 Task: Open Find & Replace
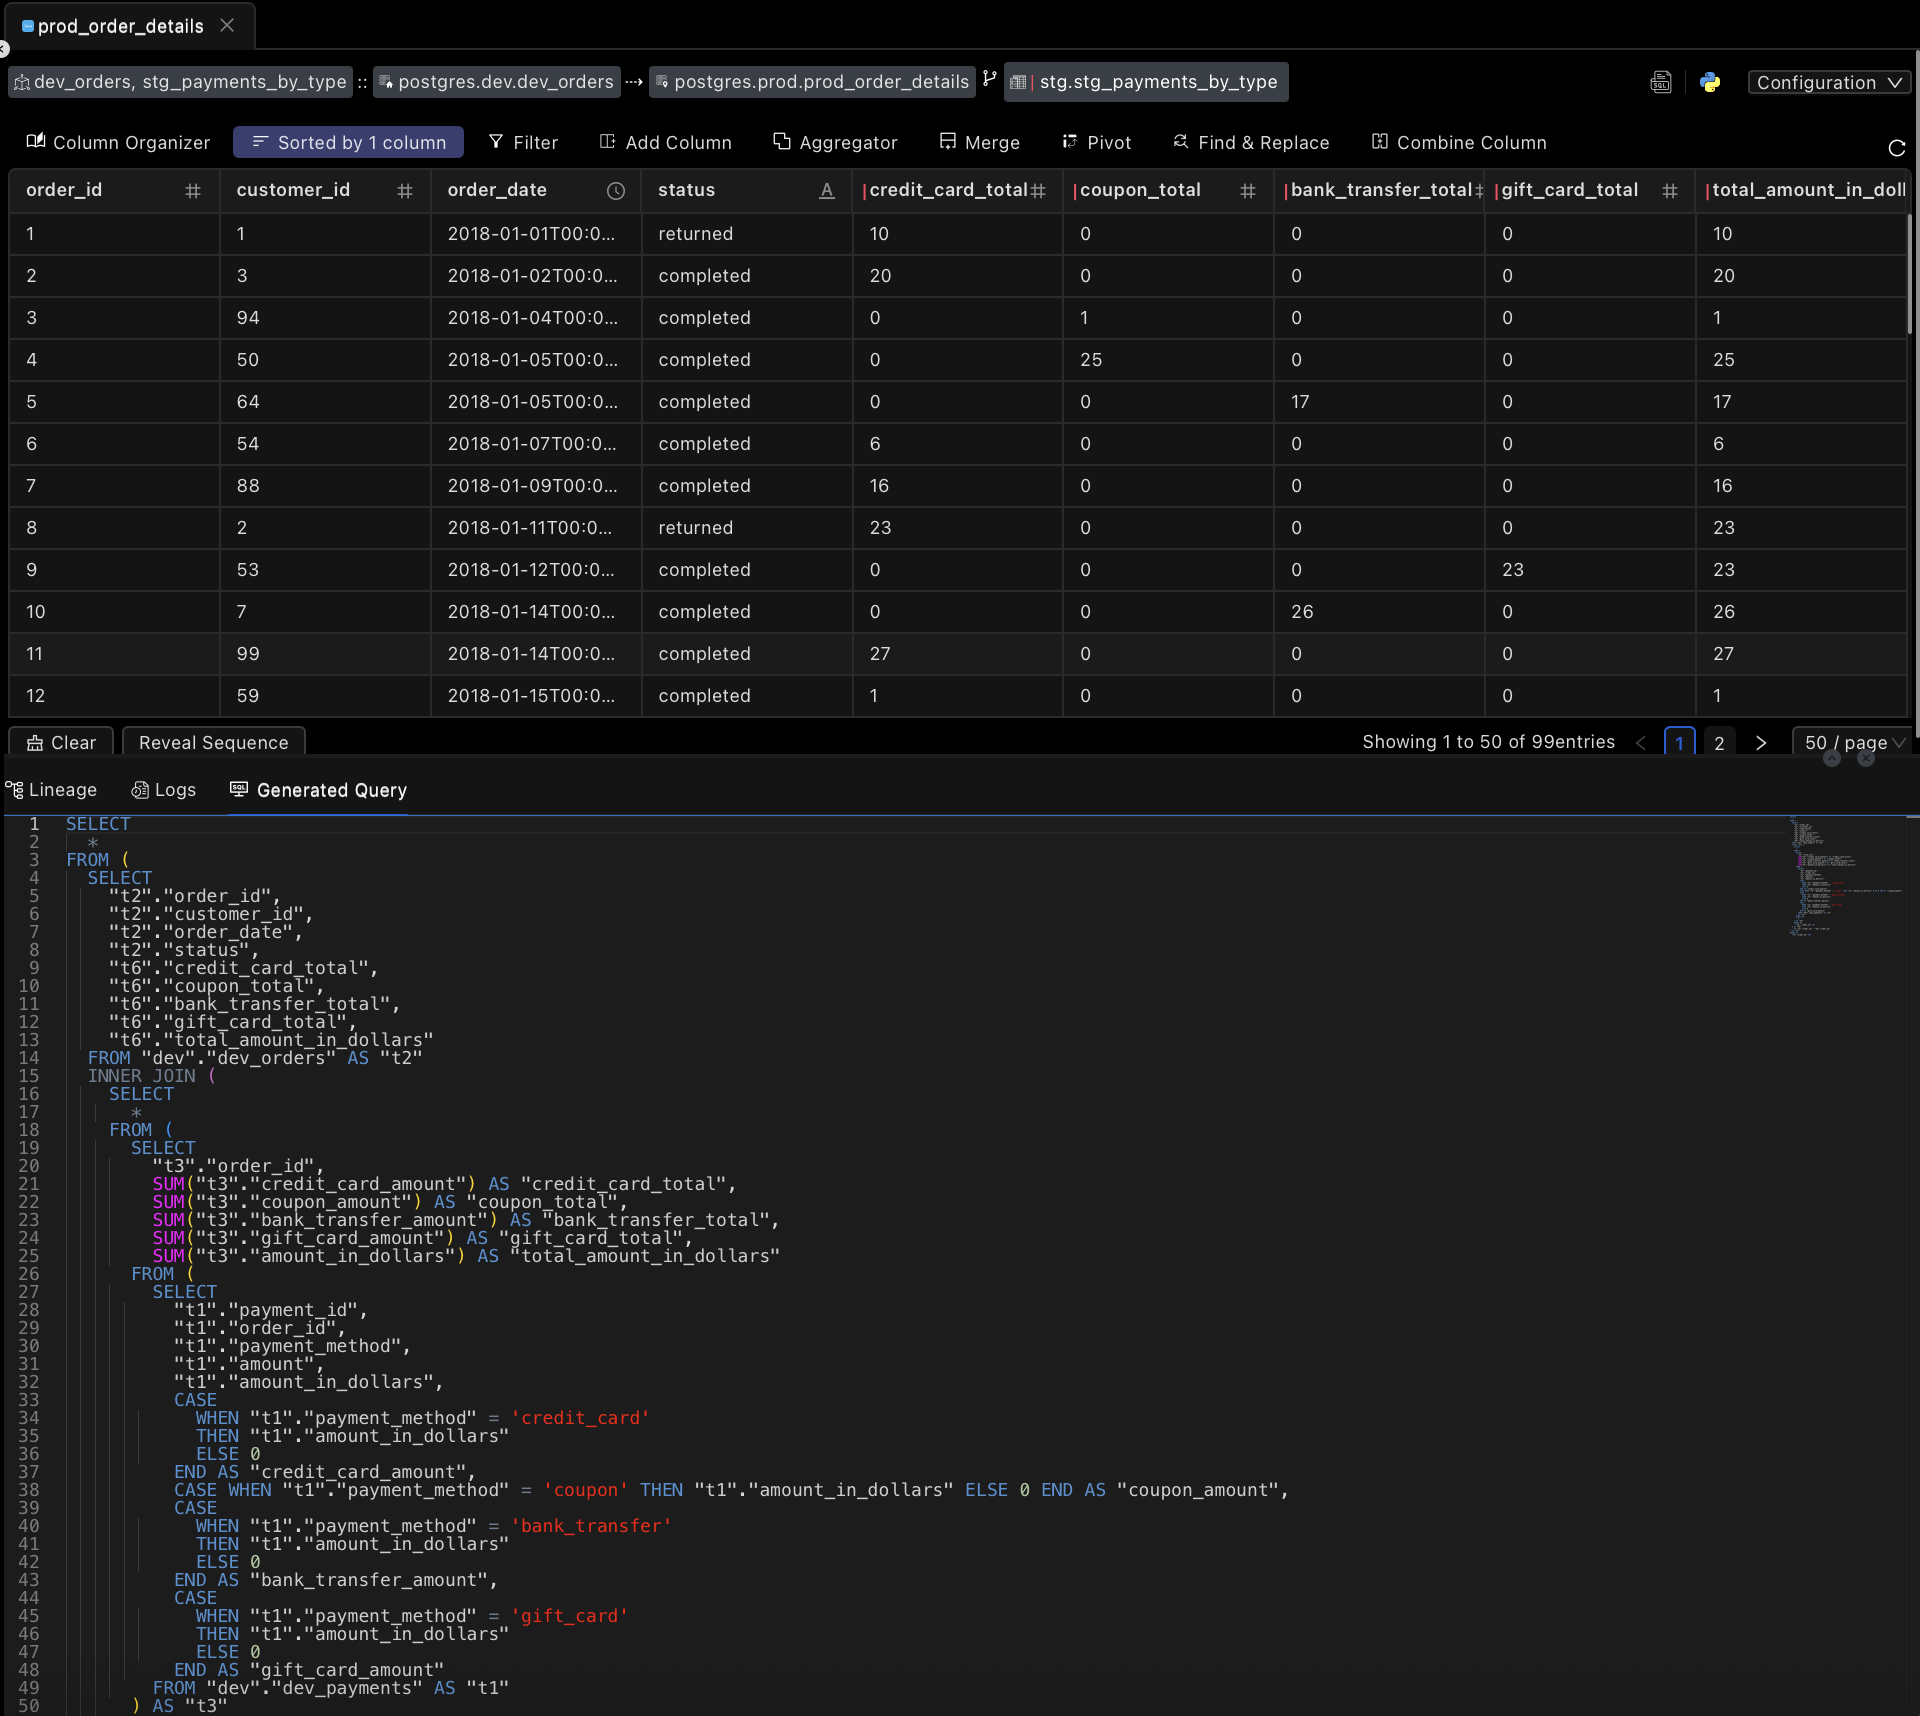(x=1251, y=142)
